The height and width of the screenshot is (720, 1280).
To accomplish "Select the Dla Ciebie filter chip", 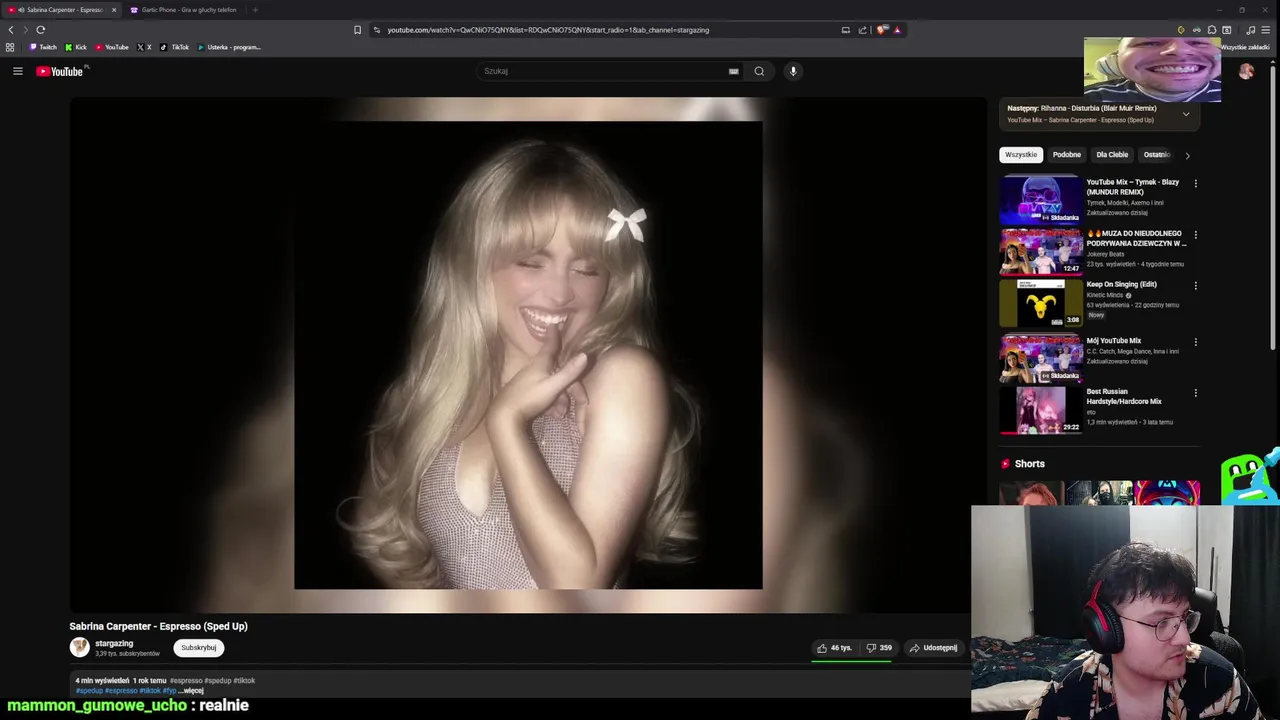I will tap(1112, 155).
